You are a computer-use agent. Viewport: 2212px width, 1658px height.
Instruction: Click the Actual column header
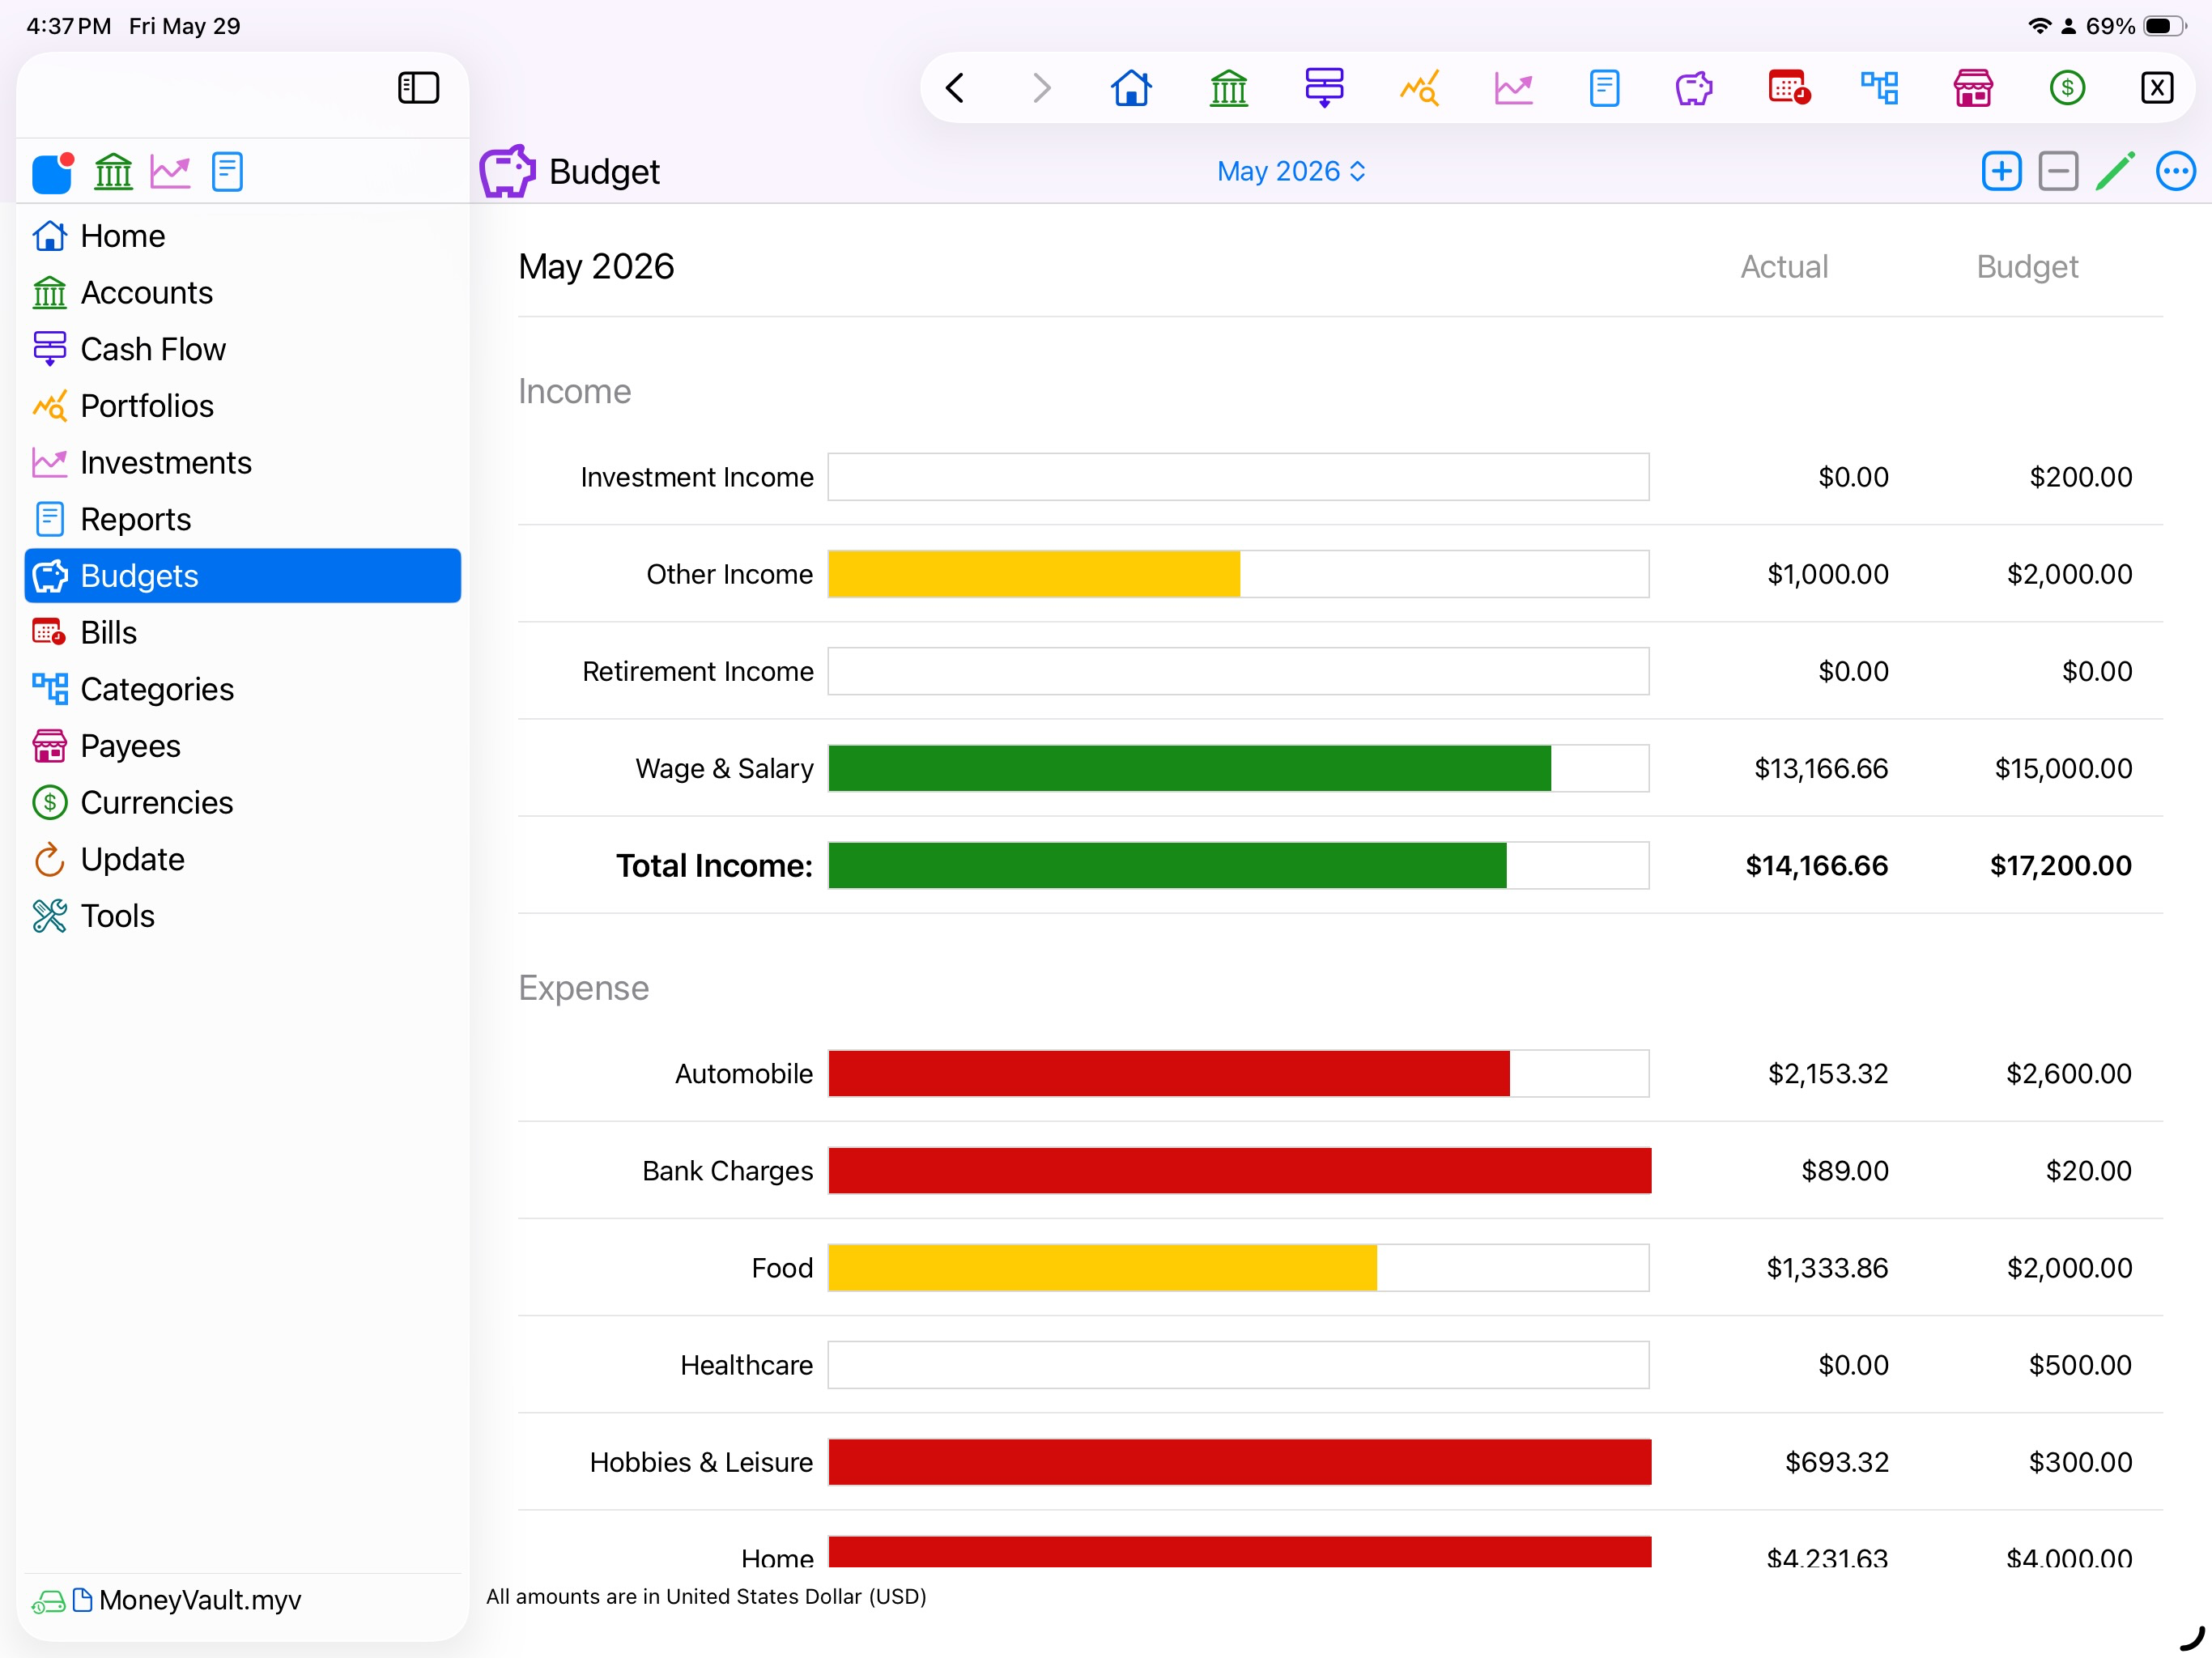[x=1784, y=267]
